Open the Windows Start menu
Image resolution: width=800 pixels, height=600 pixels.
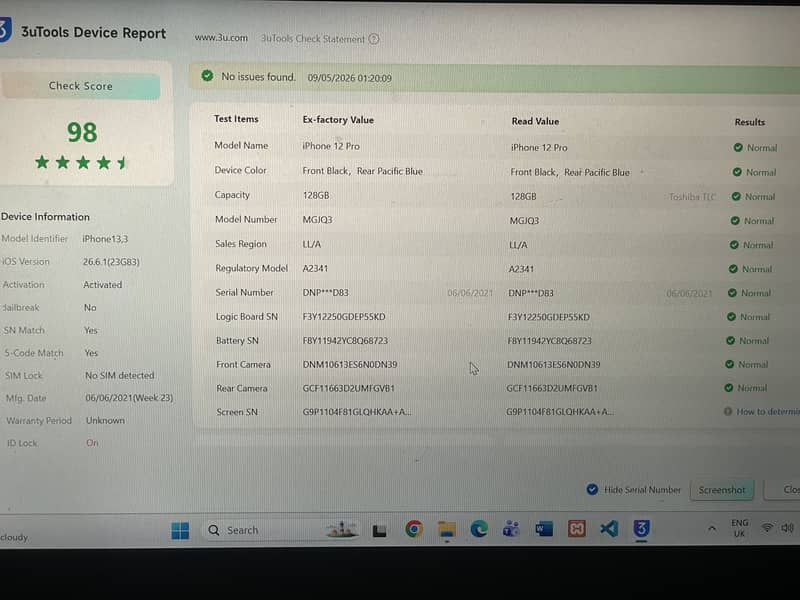point(180,530)
